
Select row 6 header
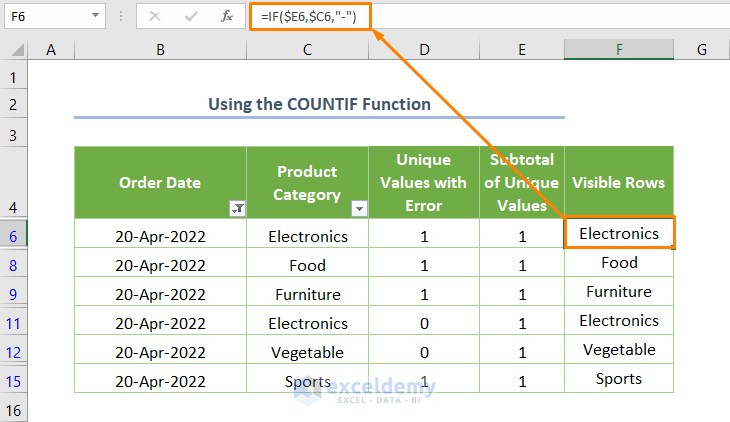click(14, 236)
